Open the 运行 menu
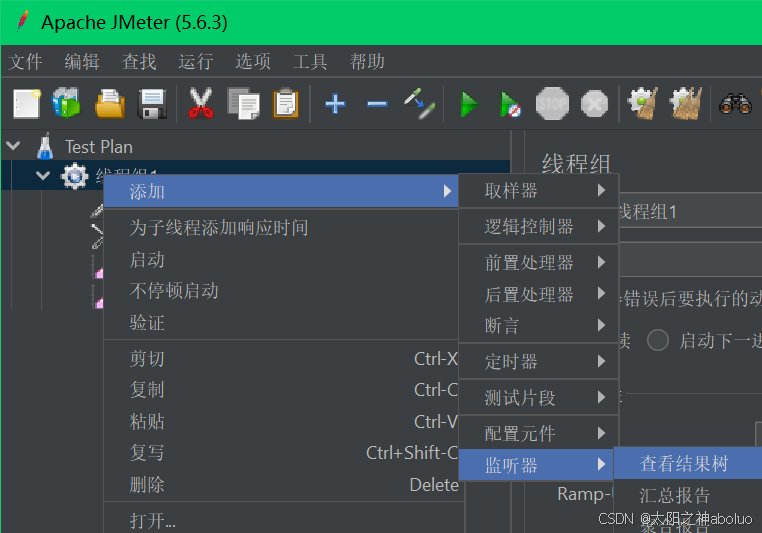 (196, 62)
